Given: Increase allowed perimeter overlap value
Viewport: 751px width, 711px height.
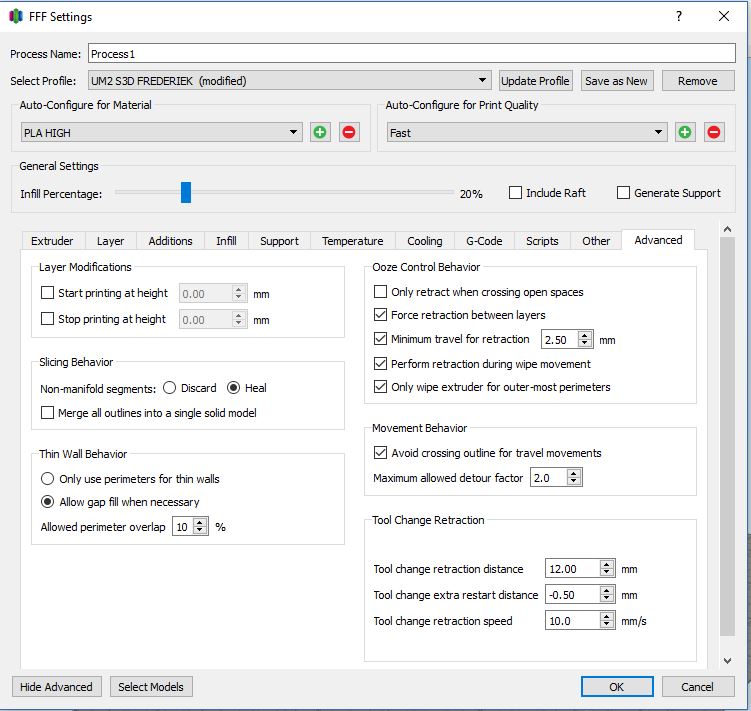Looking at the screenshot, I should [x=201, y=522].
